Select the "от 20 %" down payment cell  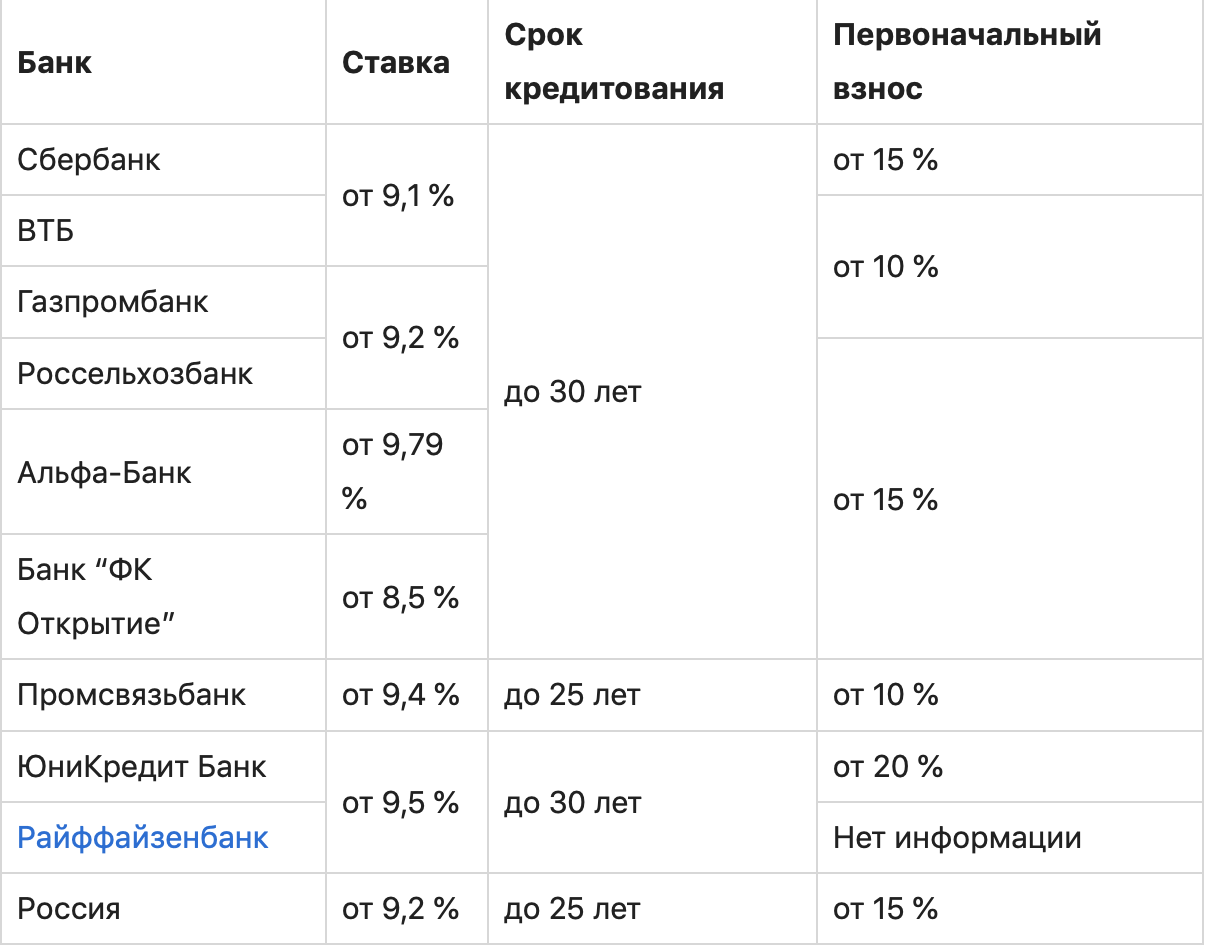(x=888, y=766)
